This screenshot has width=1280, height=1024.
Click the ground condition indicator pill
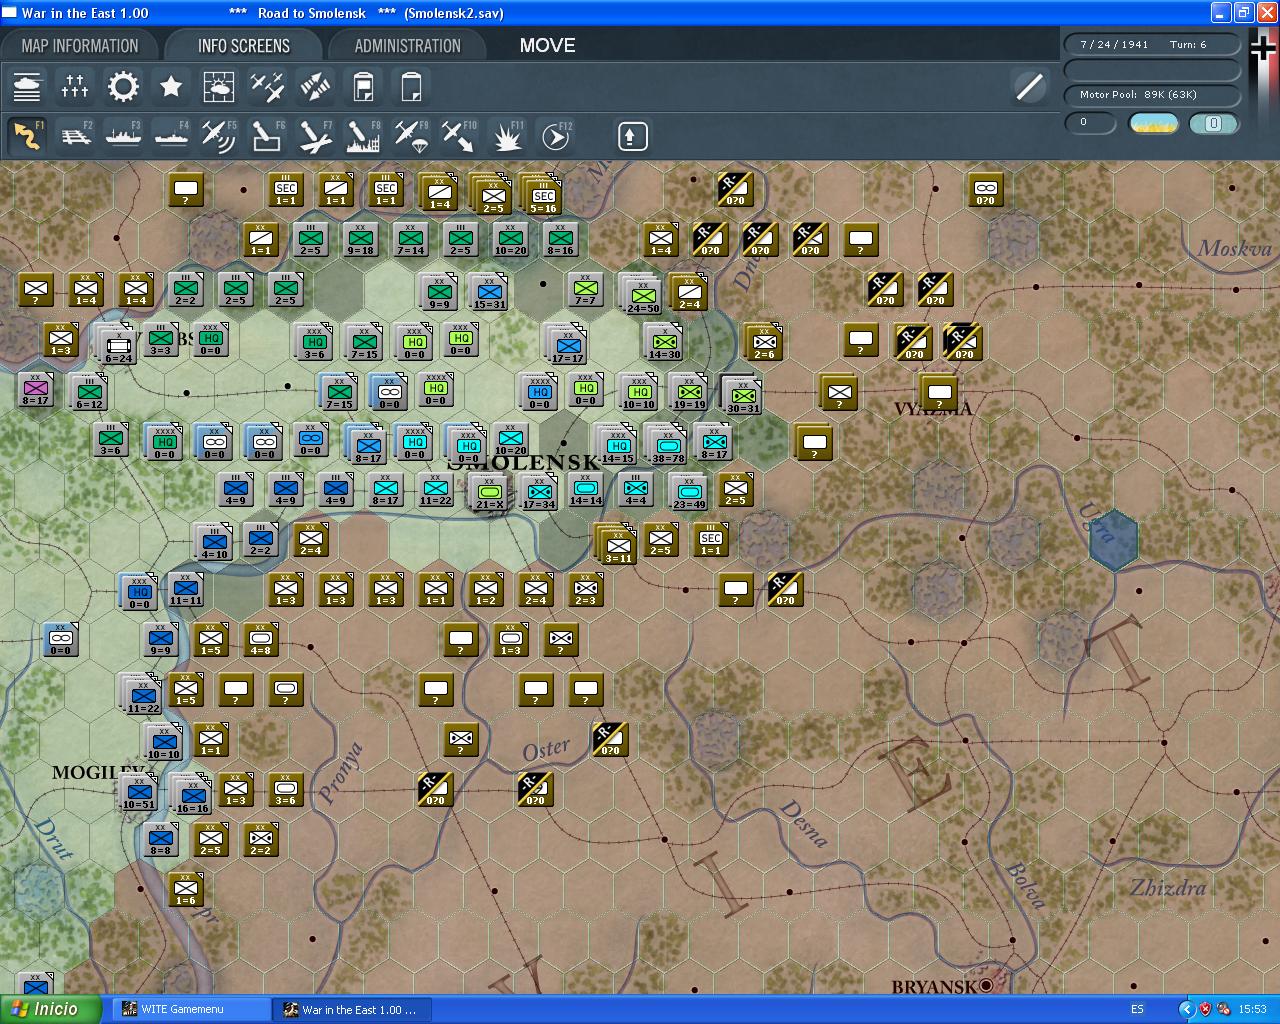[1213, 123]
